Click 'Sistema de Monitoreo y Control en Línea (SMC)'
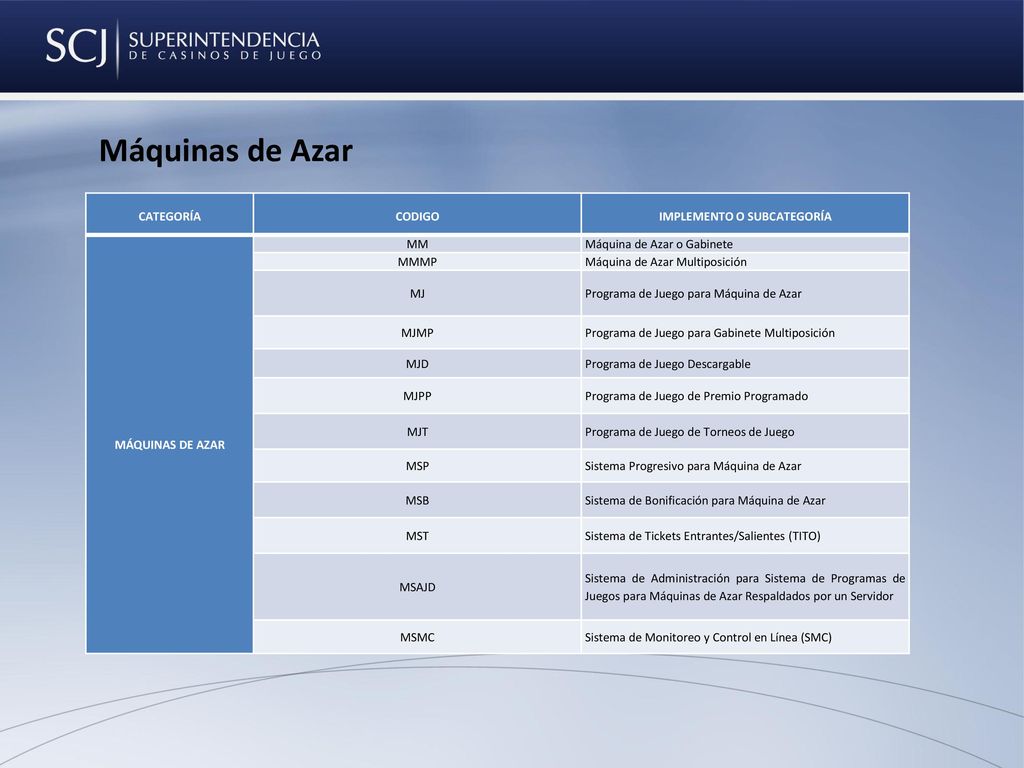 tap(708, 637)
